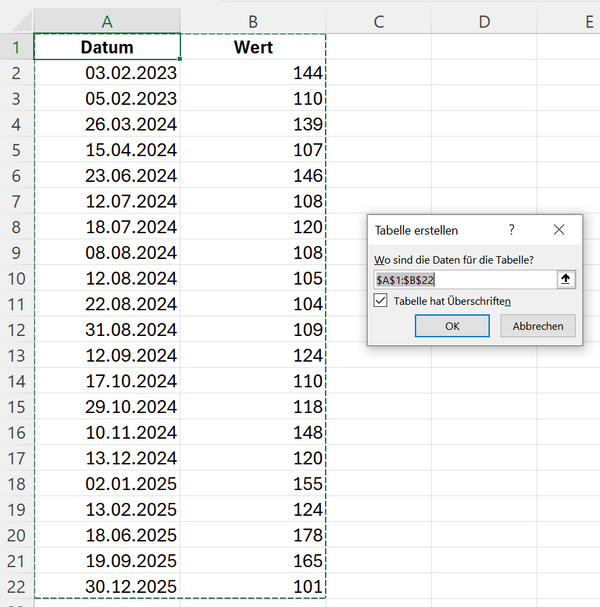This screenshot has height=607, width=600.
Task: Click the Datum header cell
Action: pyautogui.click(x=107, y=47)
